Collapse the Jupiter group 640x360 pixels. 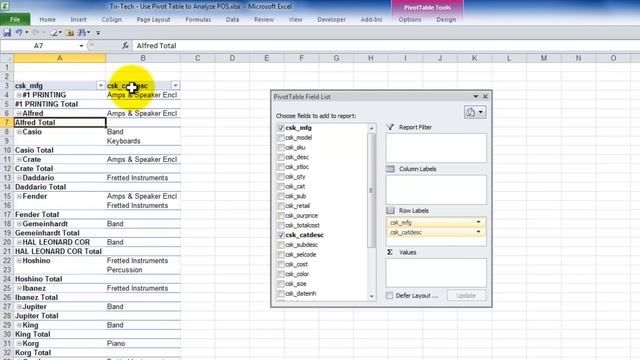pos(19,307)
